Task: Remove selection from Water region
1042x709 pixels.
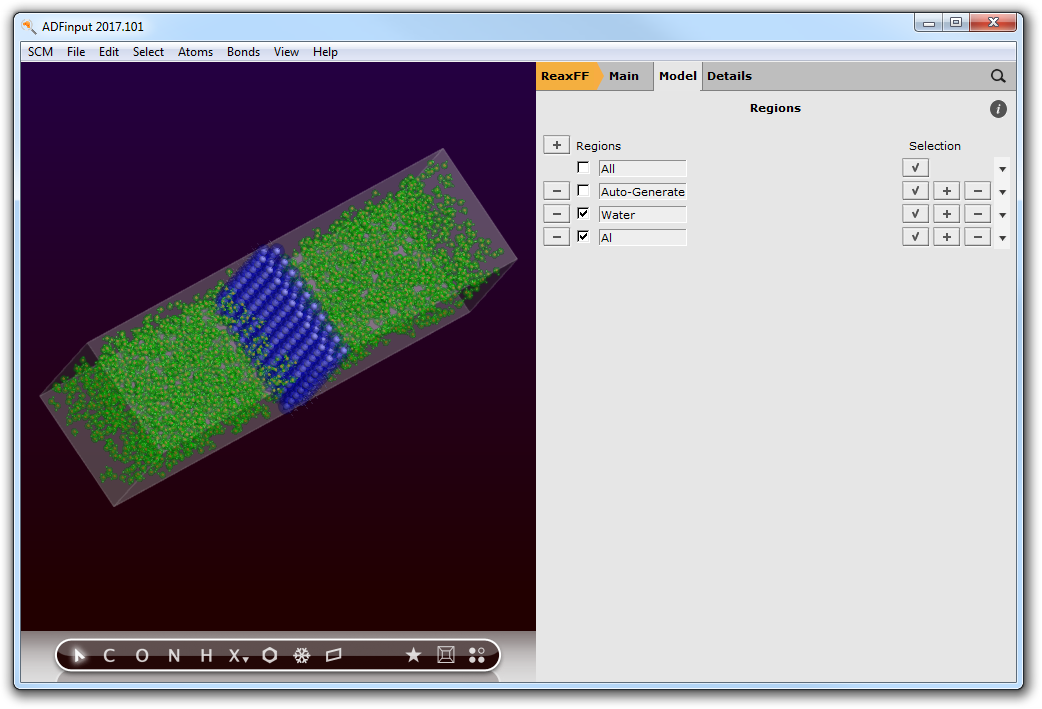Action: (978, 214)
